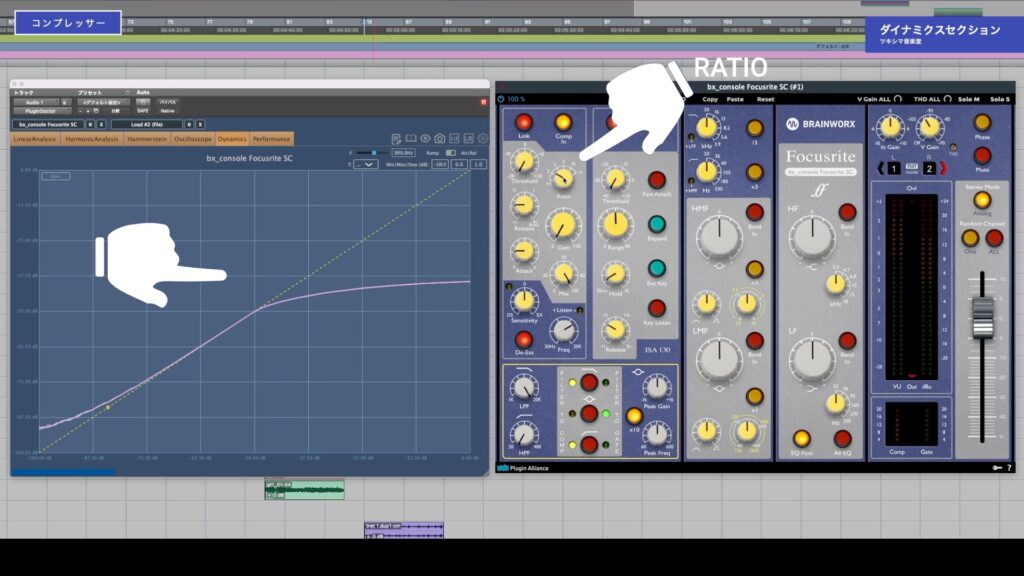Viewport: 1024px width, 576px height.
Task: Adjust the de-esser Sensitivity knob
Action: click(523, 301)
